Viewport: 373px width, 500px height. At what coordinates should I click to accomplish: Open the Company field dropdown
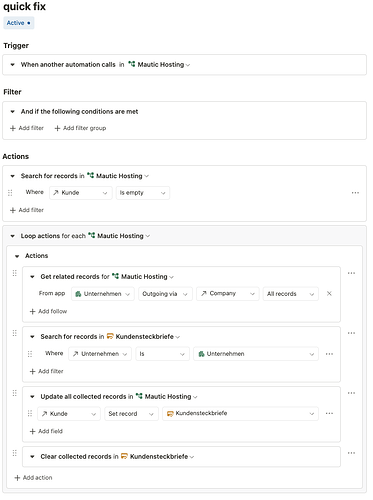click(228, 294)
